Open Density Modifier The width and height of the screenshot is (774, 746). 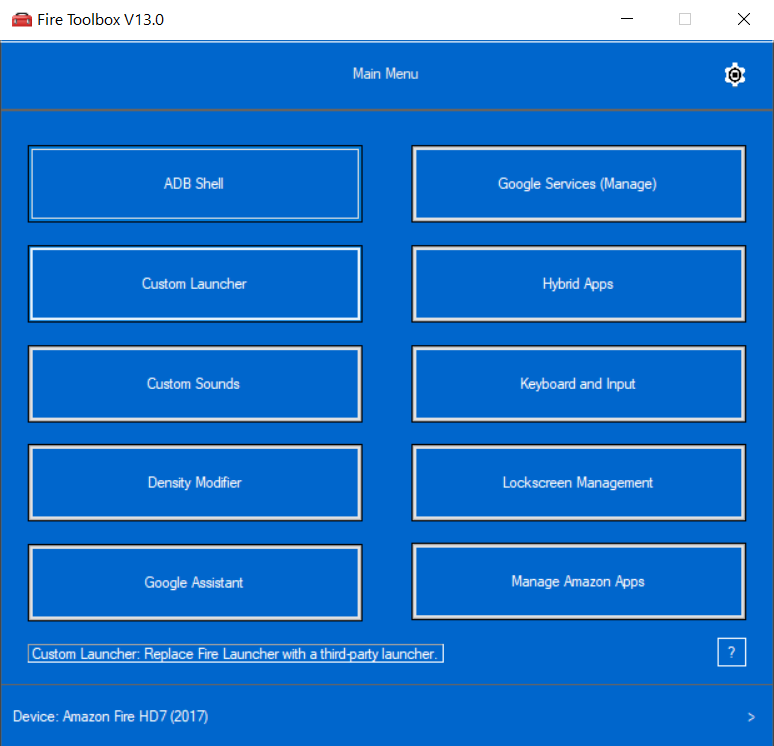195,482
